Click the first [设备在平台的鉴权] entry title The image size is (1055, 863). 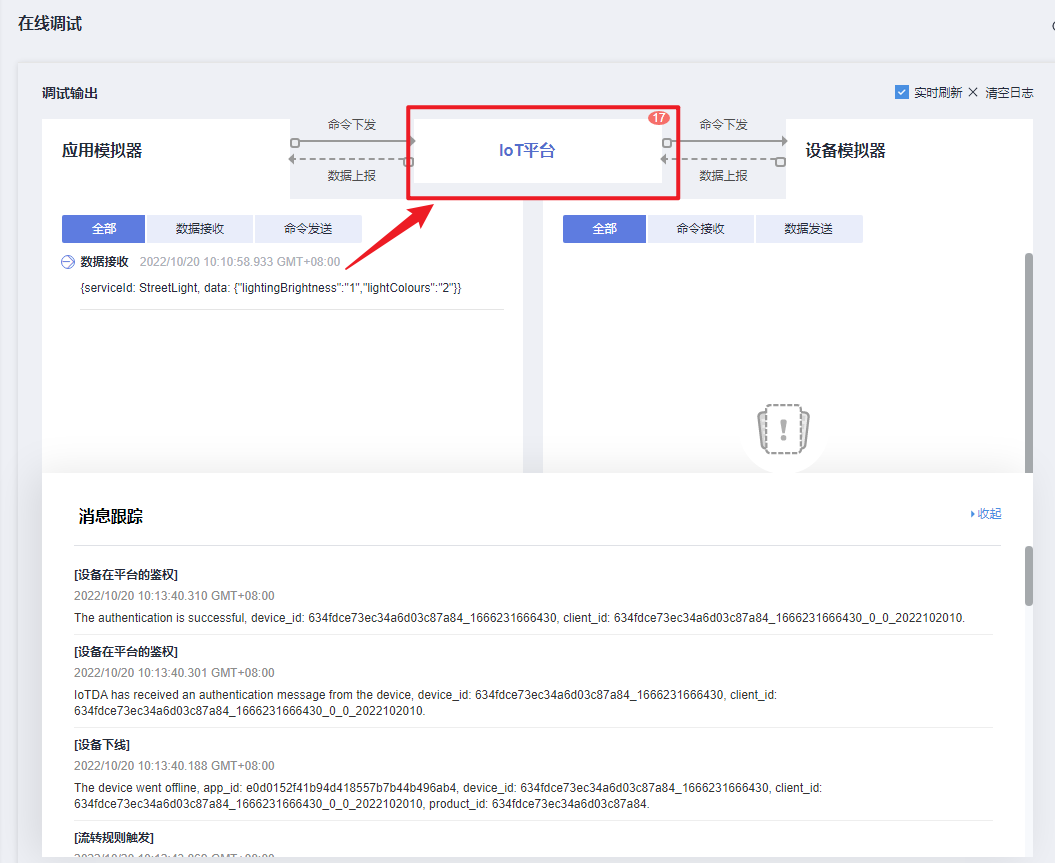pyautogui.click(x=126, y=574)
